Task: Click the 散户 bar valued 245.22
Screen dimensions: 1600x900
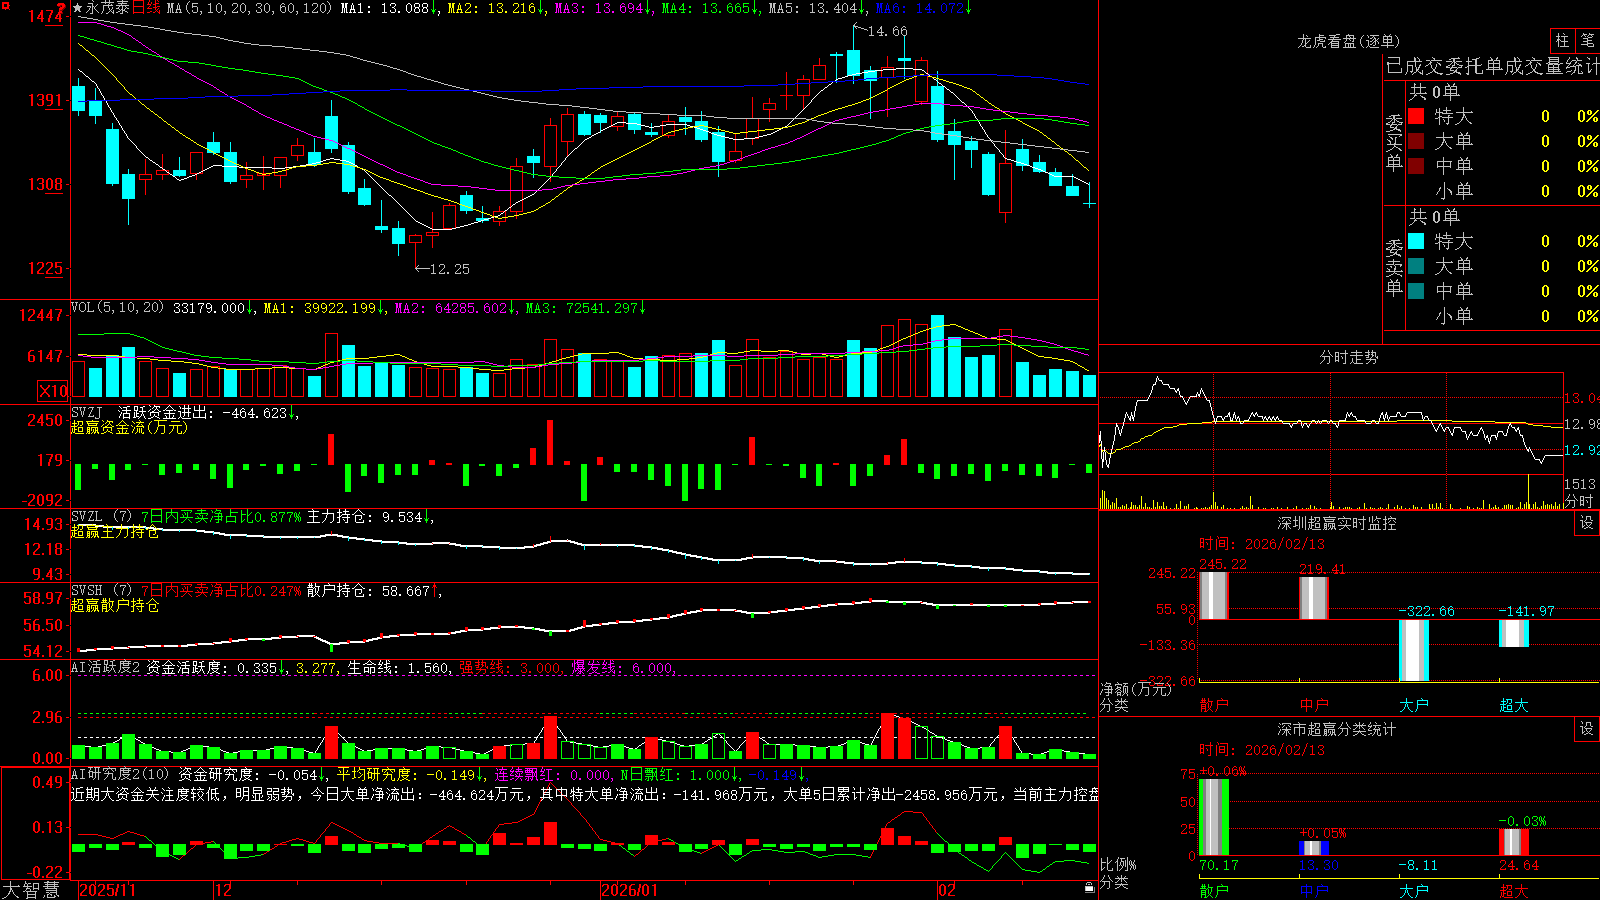Action: point(1214,596)
